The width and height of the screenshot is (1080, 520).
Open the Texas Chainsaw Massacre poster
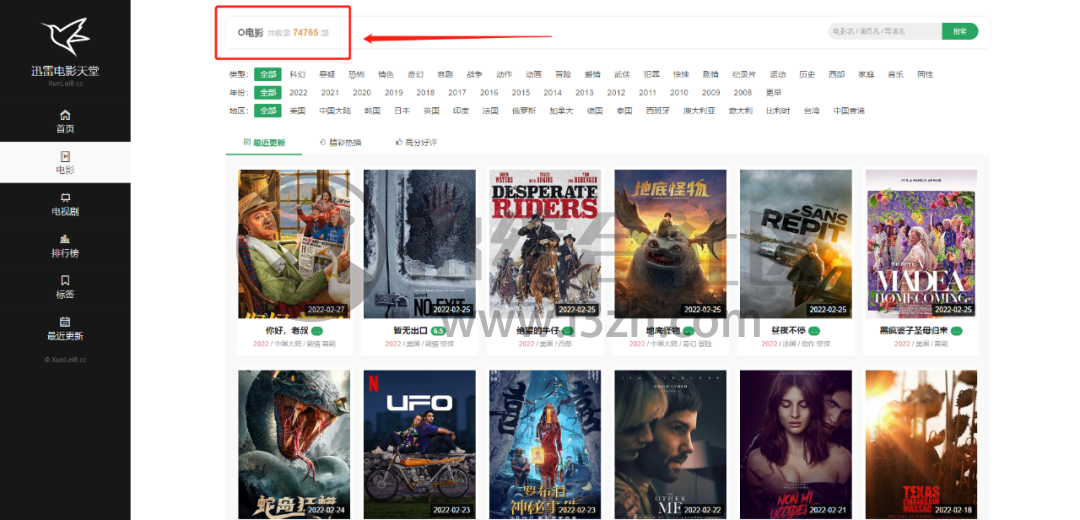tap(921, 445)
